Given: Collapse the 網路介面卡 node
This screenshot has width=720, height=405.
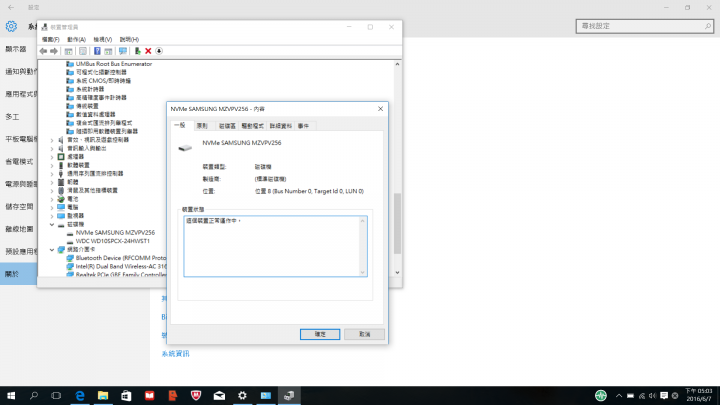Looking at the screenshot, I should tap(52, 250).
